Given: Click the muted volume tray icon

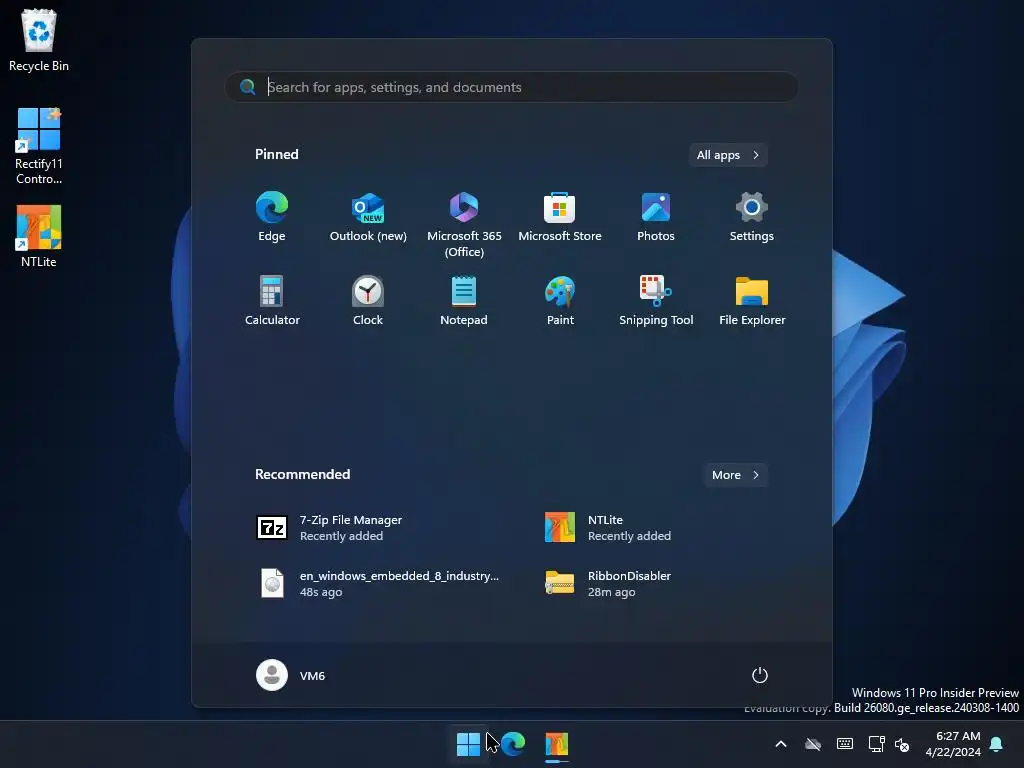Looking at the screenshot, I should [x=902, y=744].
